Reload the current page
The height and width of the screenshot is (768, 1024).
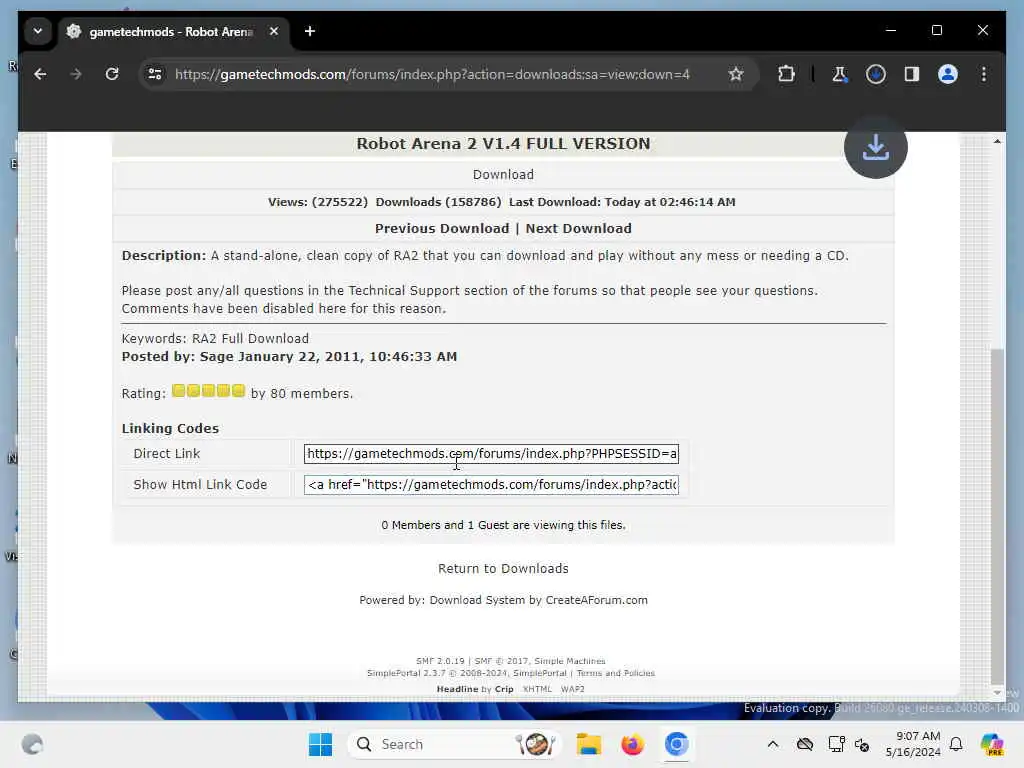(x=112, y=74)
